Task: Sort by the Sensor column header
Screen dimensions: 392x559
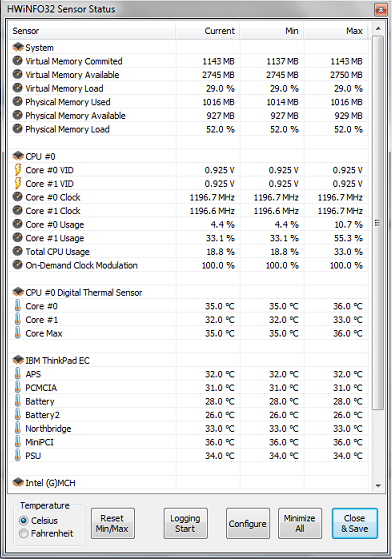Action: pyautogui.click(x=92, y=31)
